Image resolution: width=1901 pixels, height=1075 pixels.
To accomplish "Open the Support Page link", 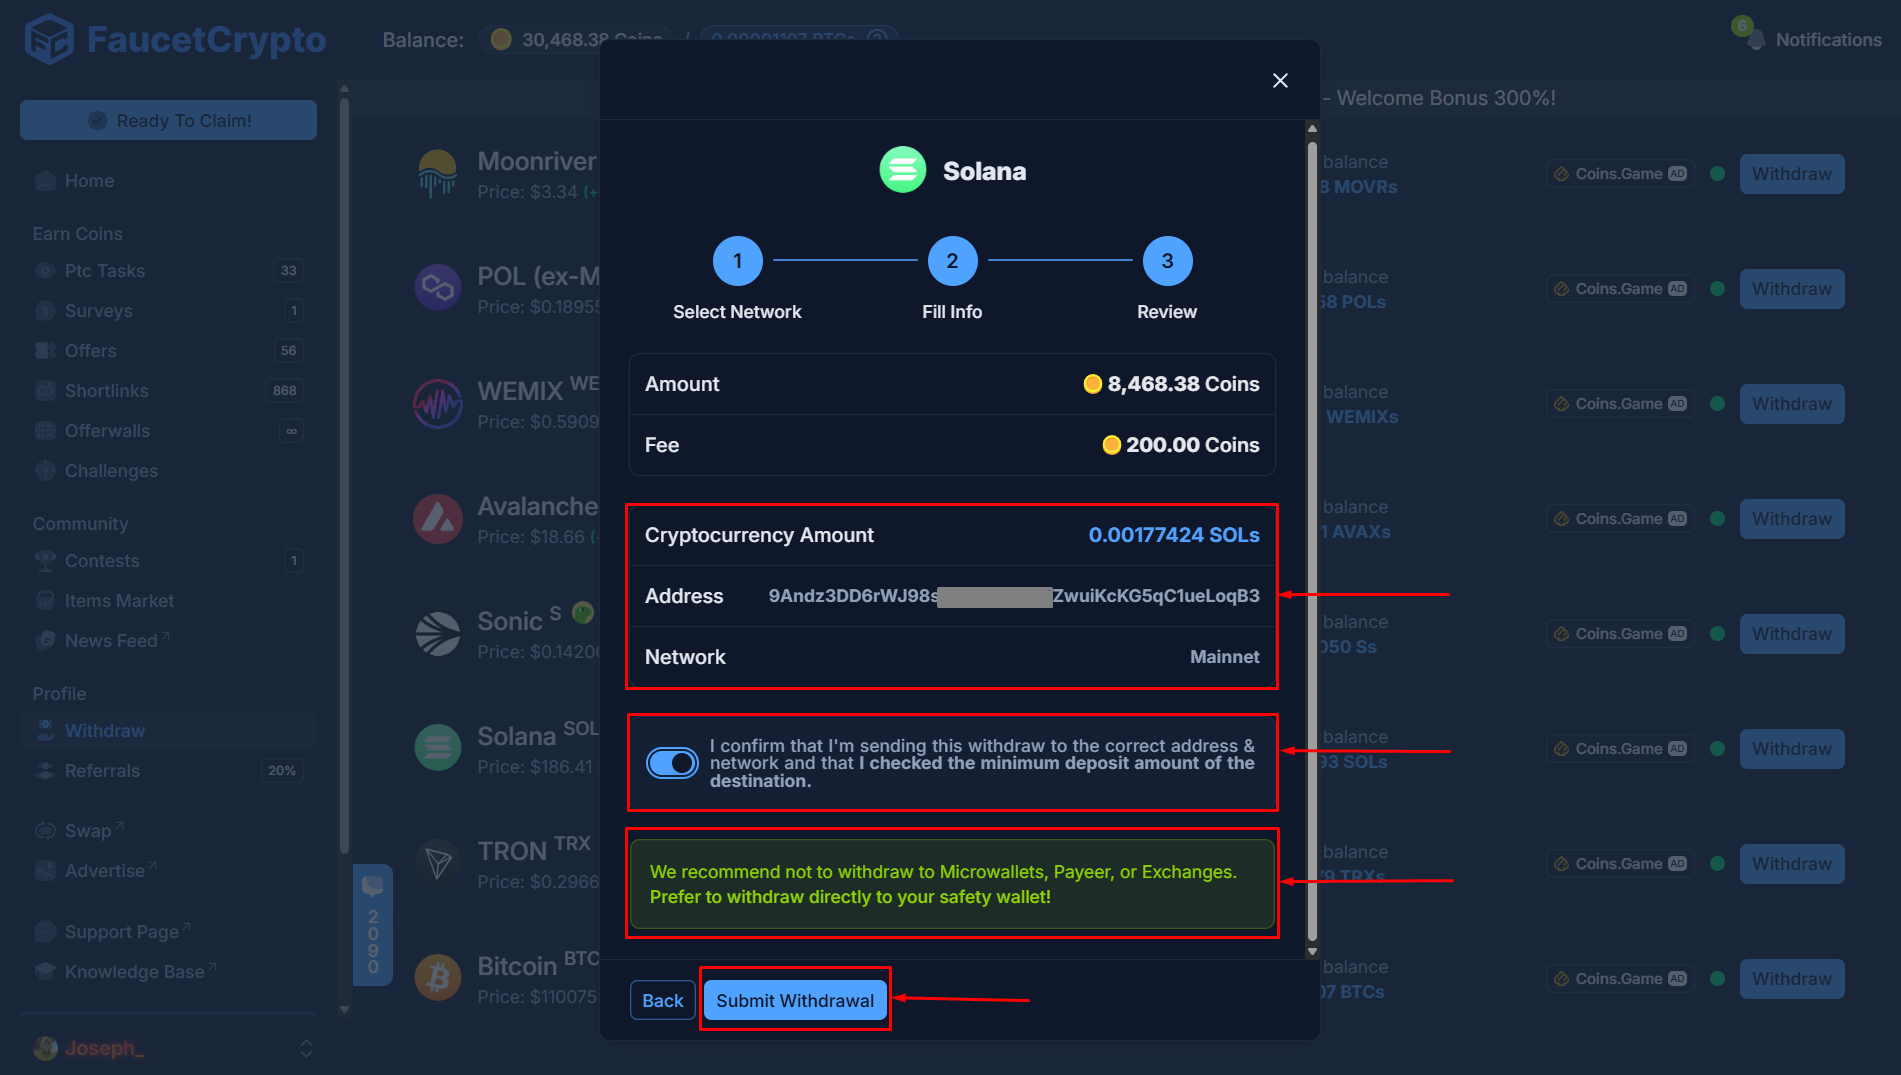I will point(168,932).
